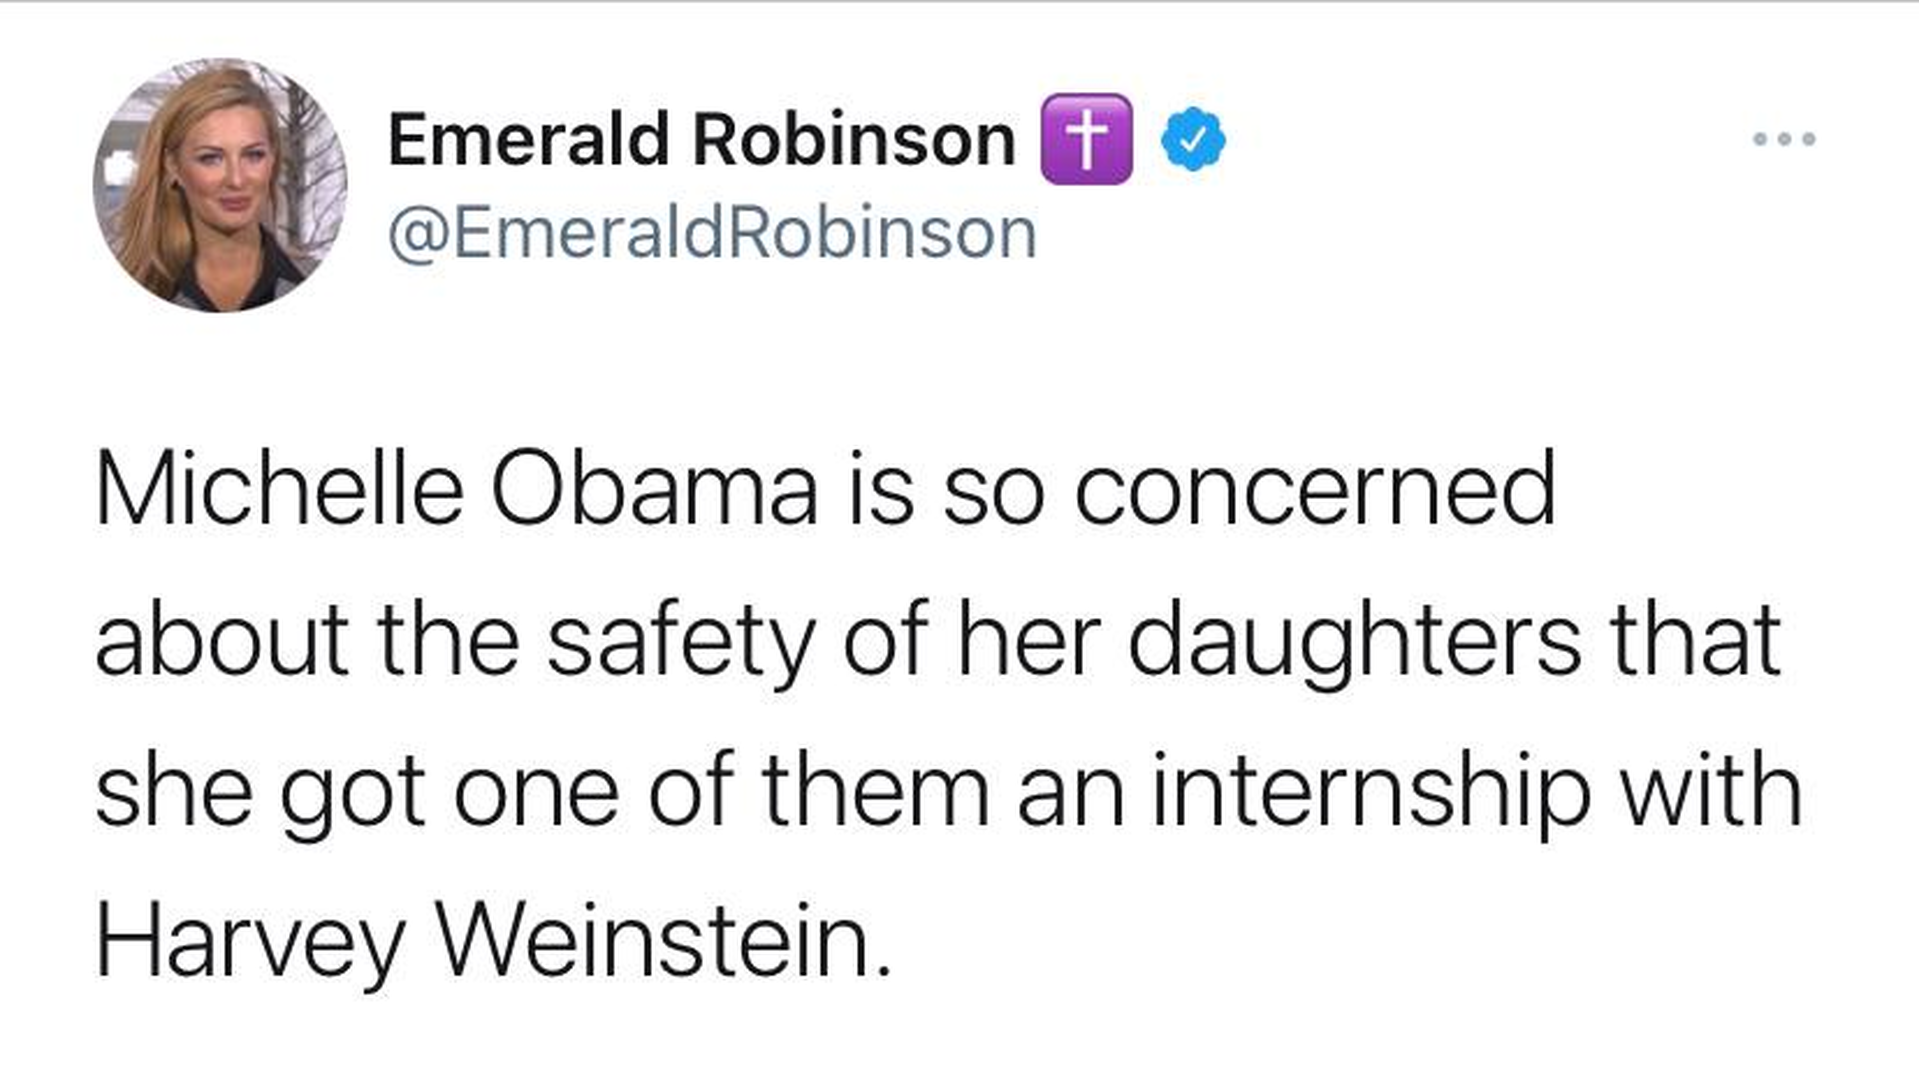Open the three-dot more options menu
Image resolution: width=1919 pixels, height=1080 pixels.
point(1784,139)
